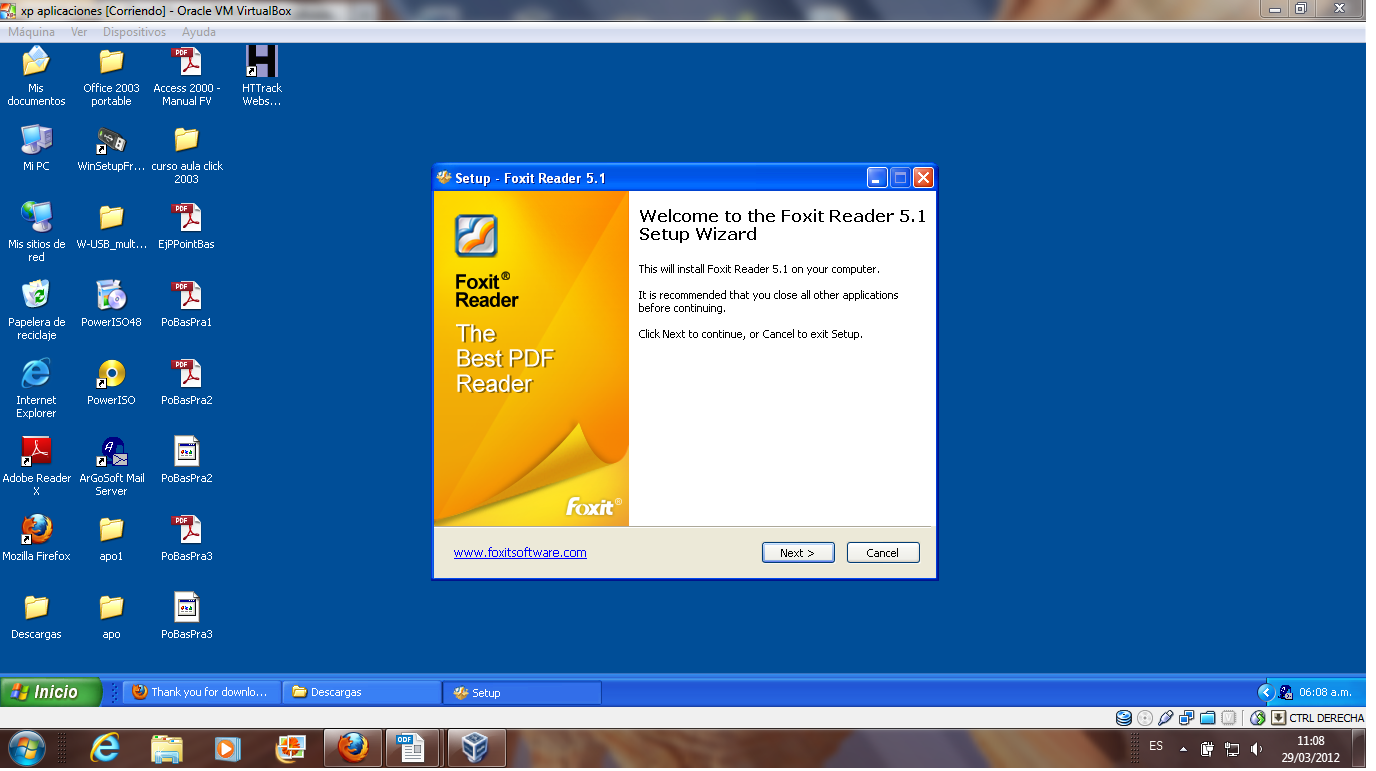Viewport: 1376px width, 771px height.
Task: Select the Papelera de reciclaje icon
Action: click(36, 310)
